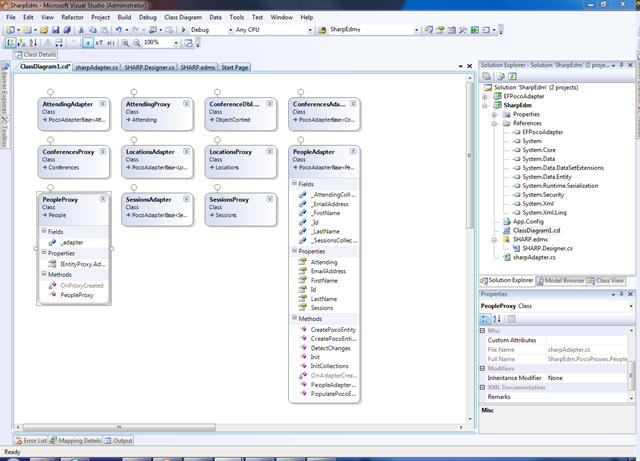Open the Class View tab
640x461 pixels.
606,281
